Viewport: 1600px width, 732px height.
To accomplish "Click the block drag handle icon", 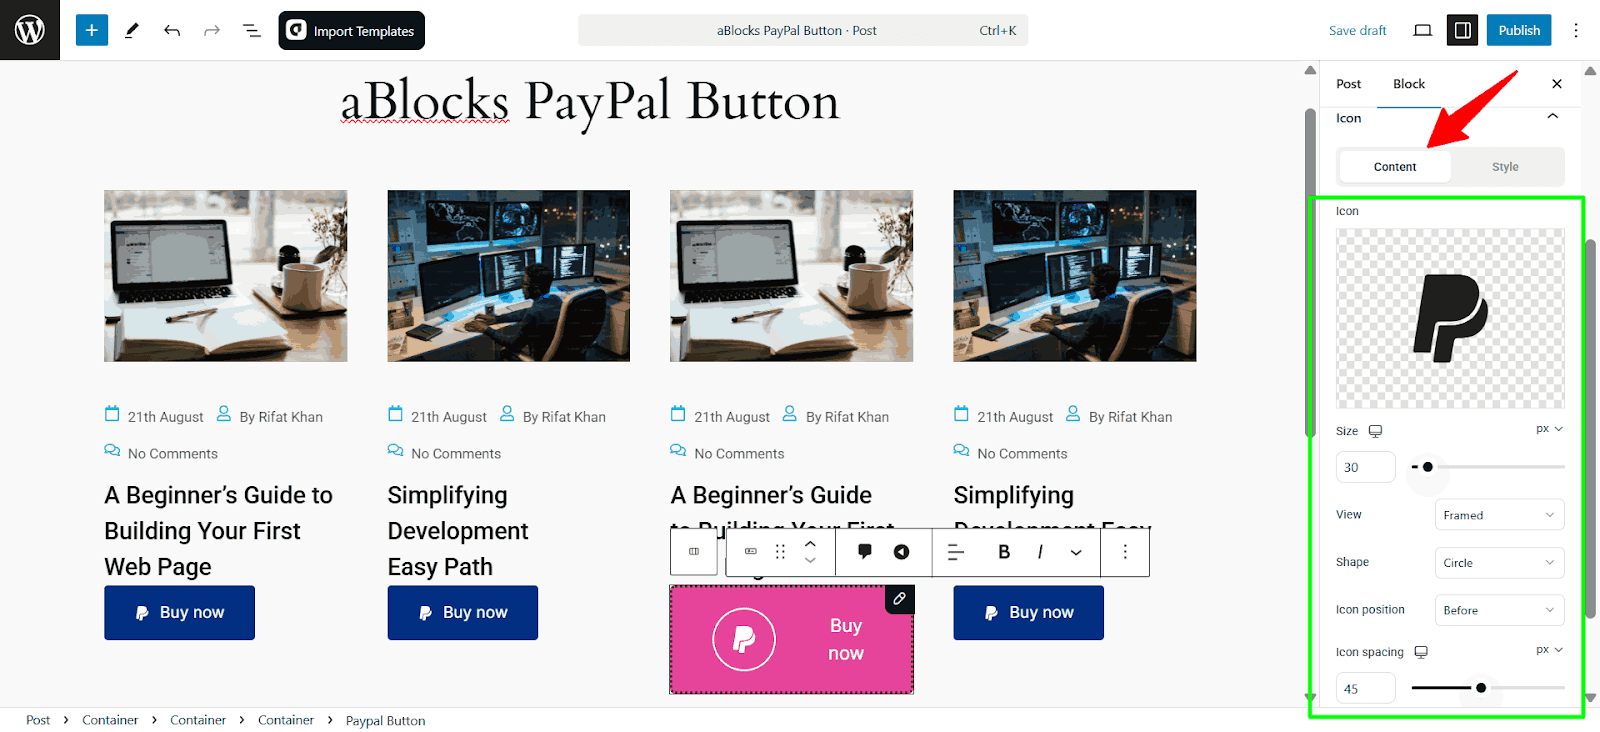I will [x=781, y=552].
